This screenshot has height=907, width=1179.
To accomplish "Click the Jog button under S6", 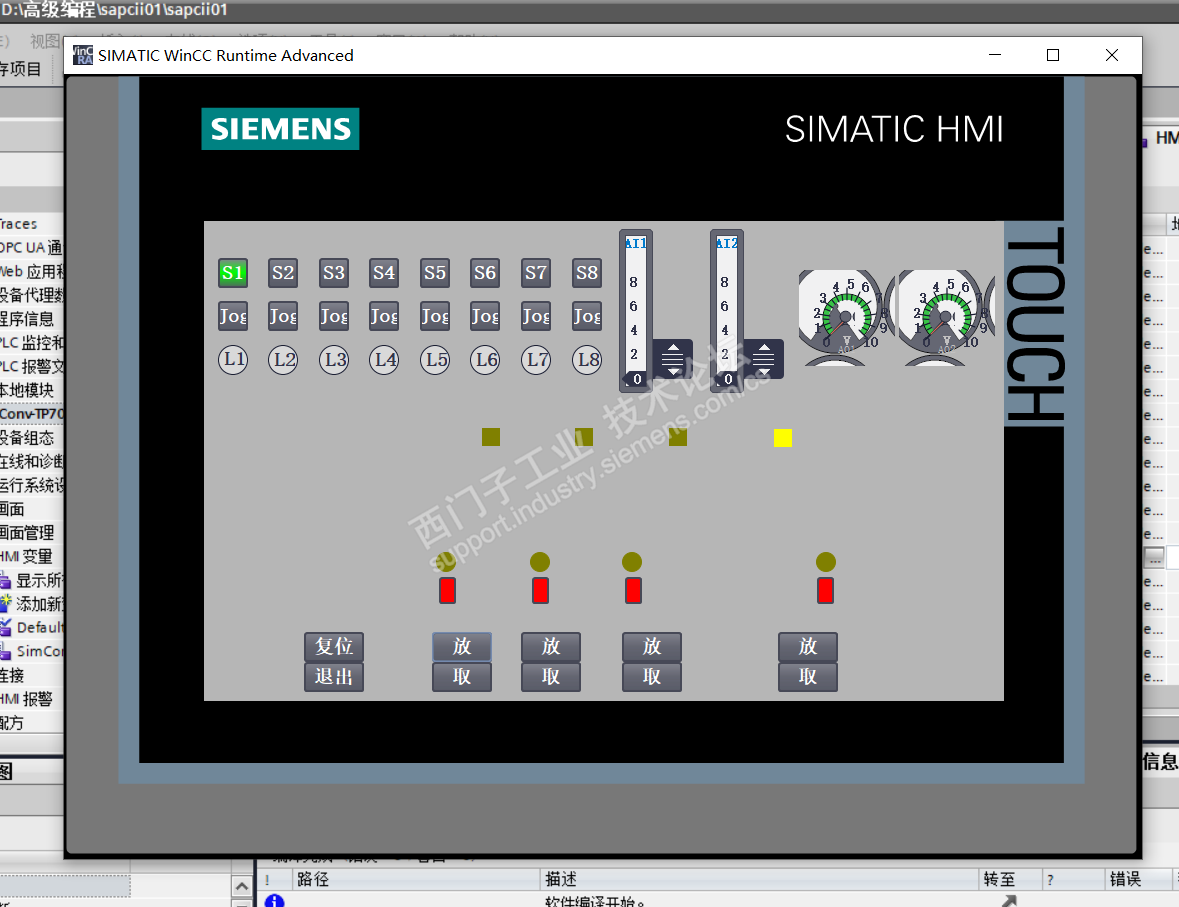I will (x=485, y=317).
